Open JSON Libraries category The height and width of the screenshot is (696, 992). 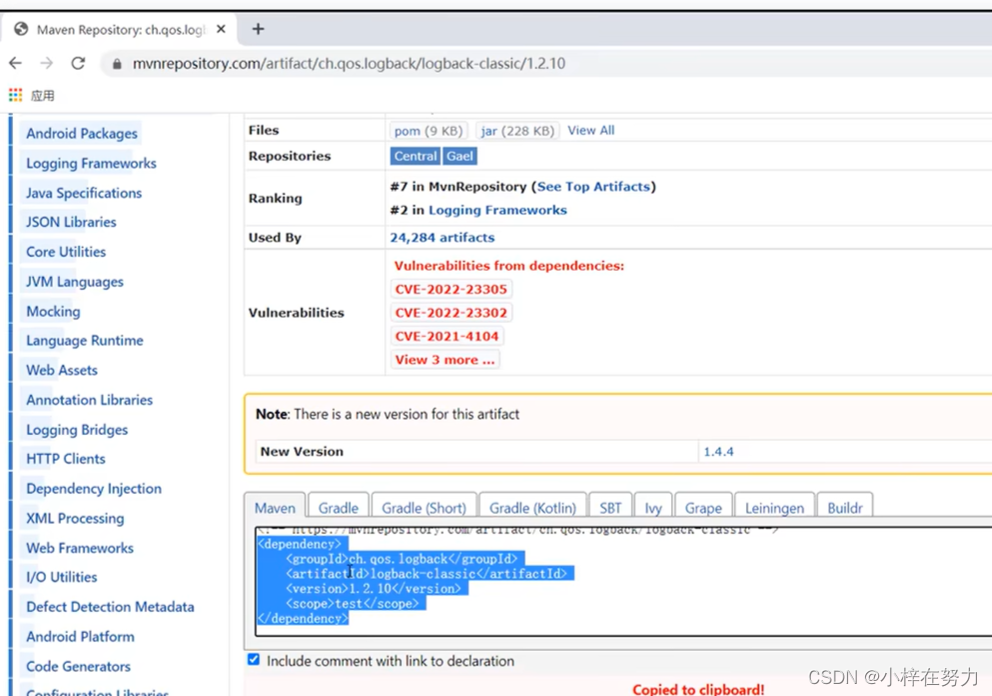71,222
